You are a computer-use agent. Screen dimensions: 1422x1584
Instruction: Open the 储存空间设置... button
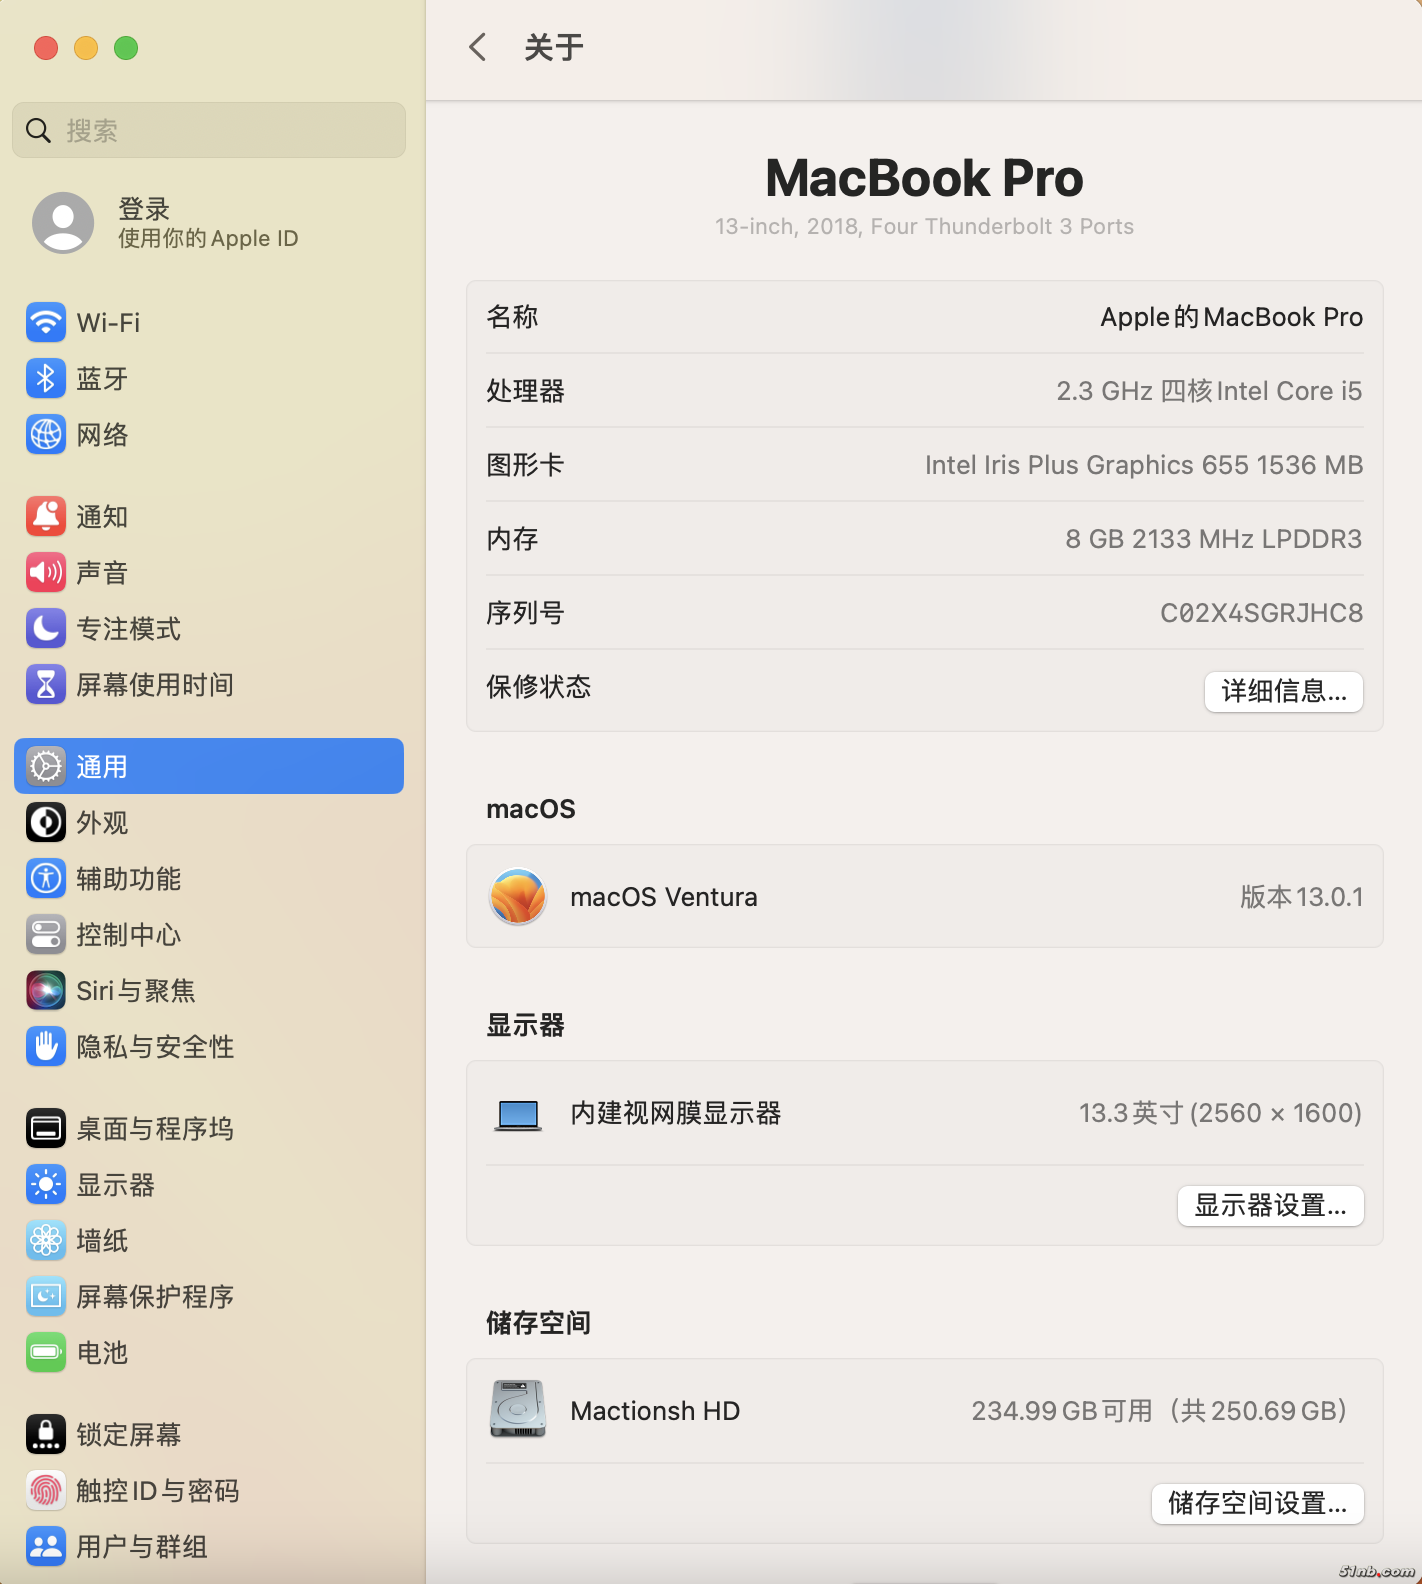tap(1258, 1503)
